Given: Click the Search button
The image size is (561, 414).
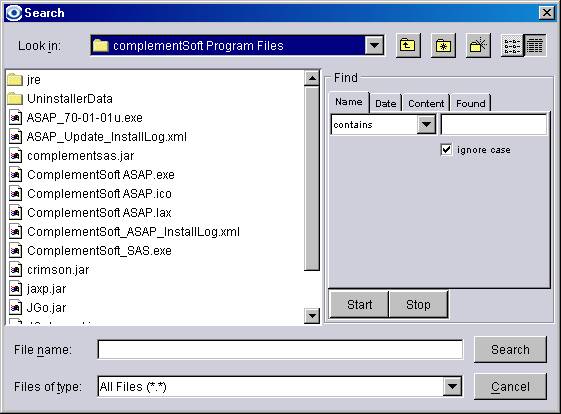Looking at the screenshot, I should pos(510,349).
